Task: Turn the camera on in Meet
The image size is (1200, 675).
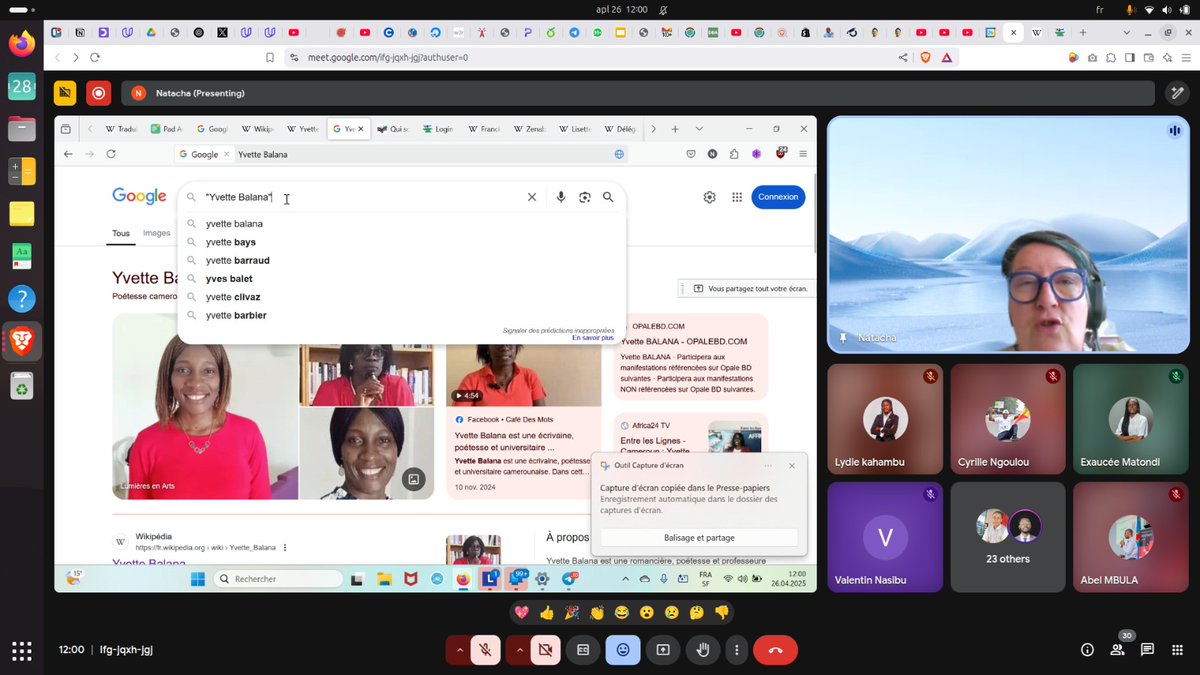Action: click(545, 649)
